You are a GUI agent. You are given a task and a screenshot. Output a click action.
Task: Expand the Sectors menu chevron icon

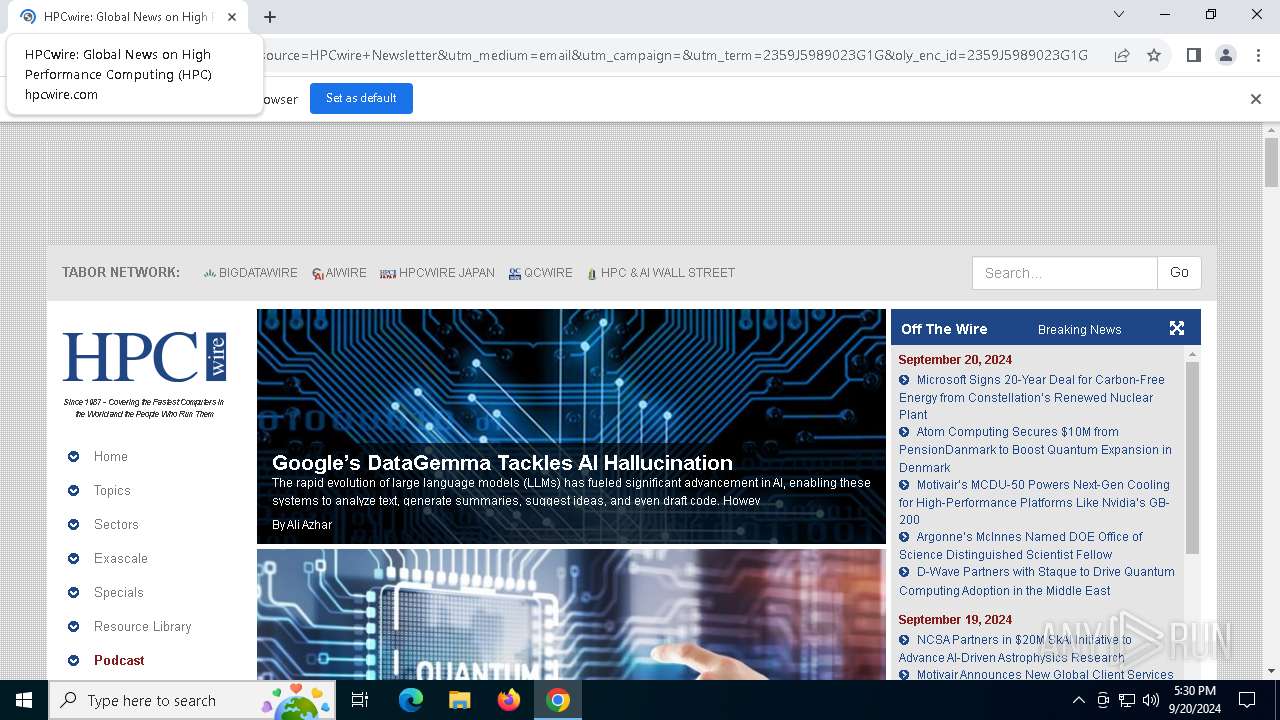tap(73, 525)
